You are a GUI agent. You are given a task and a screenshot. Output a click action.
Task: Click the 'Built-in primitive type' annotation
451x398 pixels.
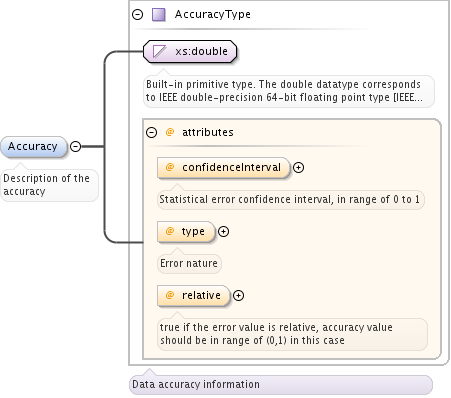289,91
